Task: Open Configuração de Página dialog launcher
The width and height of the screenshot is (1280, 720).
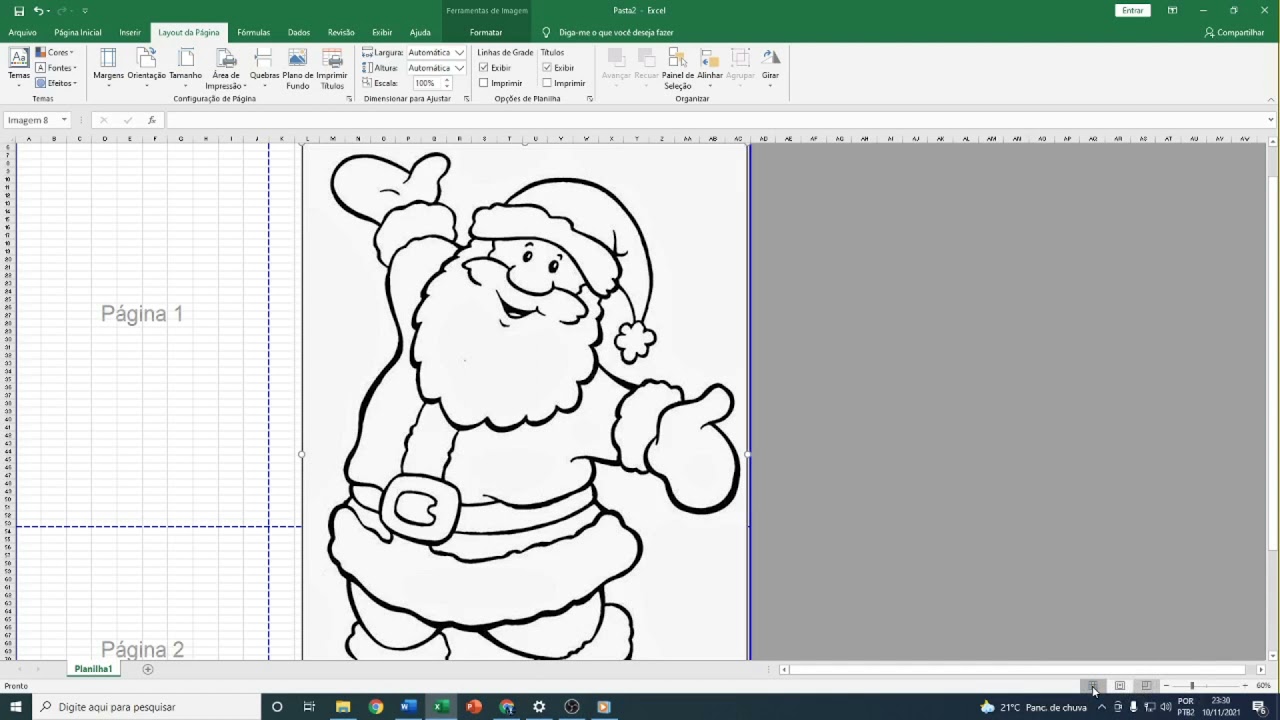Action: pos(349,99)
